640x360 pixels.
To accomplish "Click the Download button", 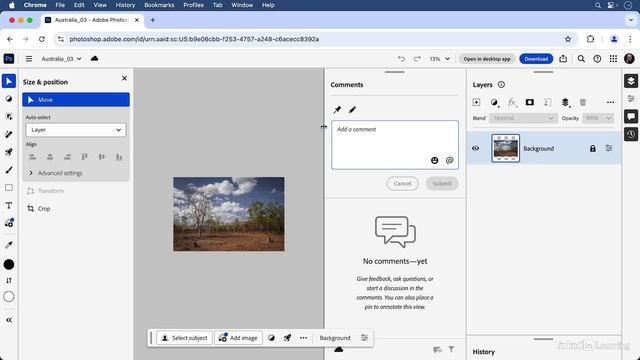I will pos(536,59).
